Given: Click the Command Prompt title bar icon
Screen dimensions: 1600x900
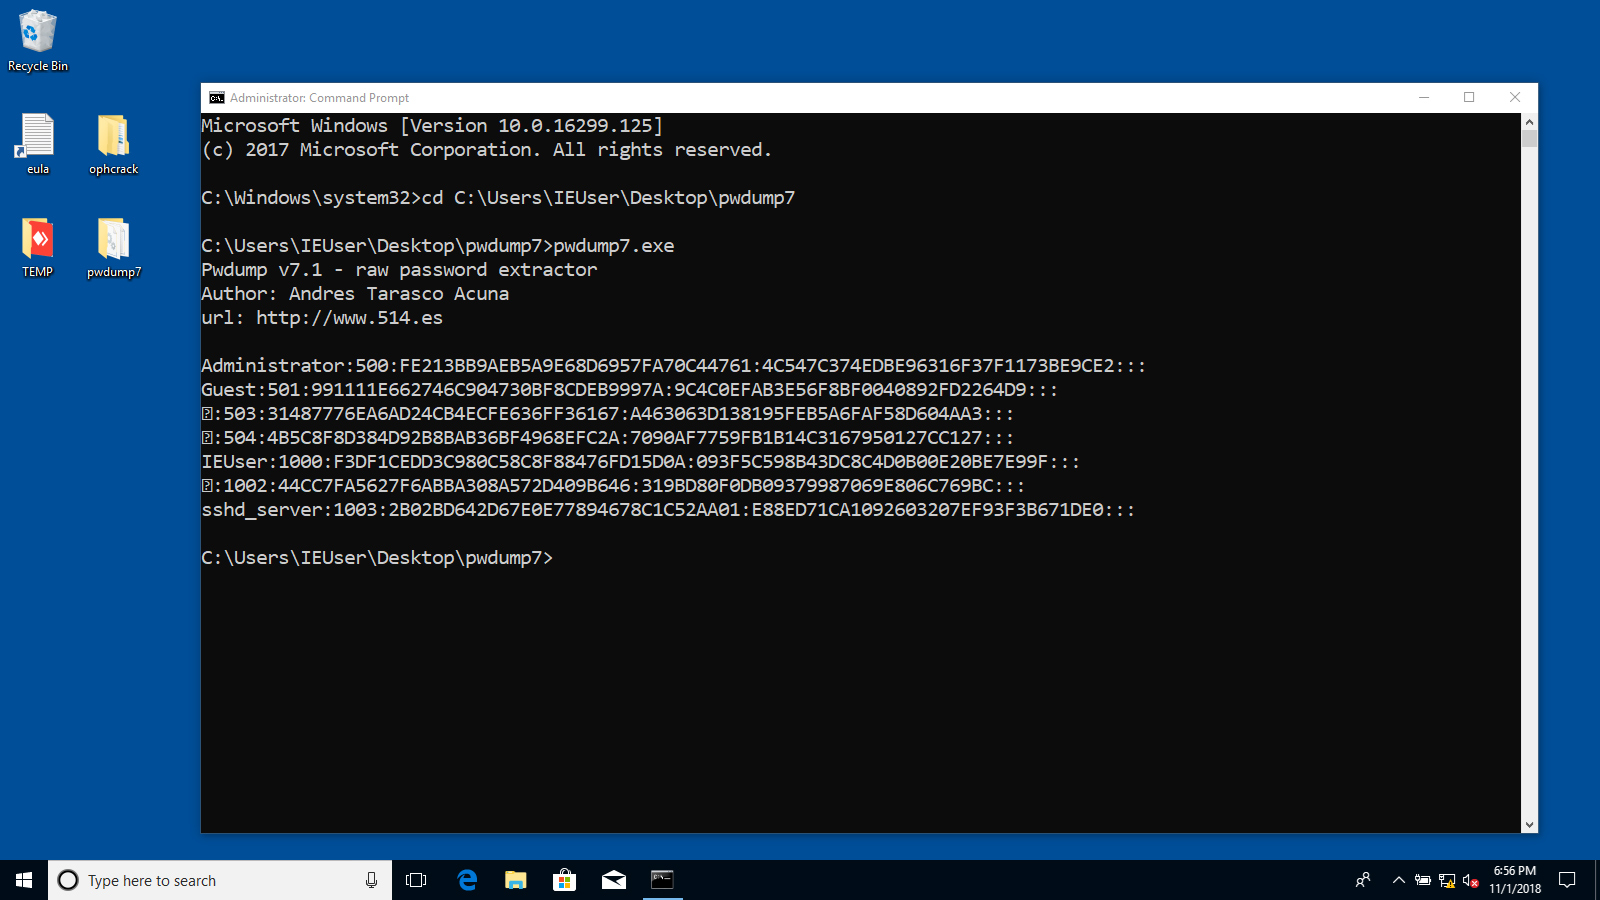Looking at the screenshot, I should (217, 98).
